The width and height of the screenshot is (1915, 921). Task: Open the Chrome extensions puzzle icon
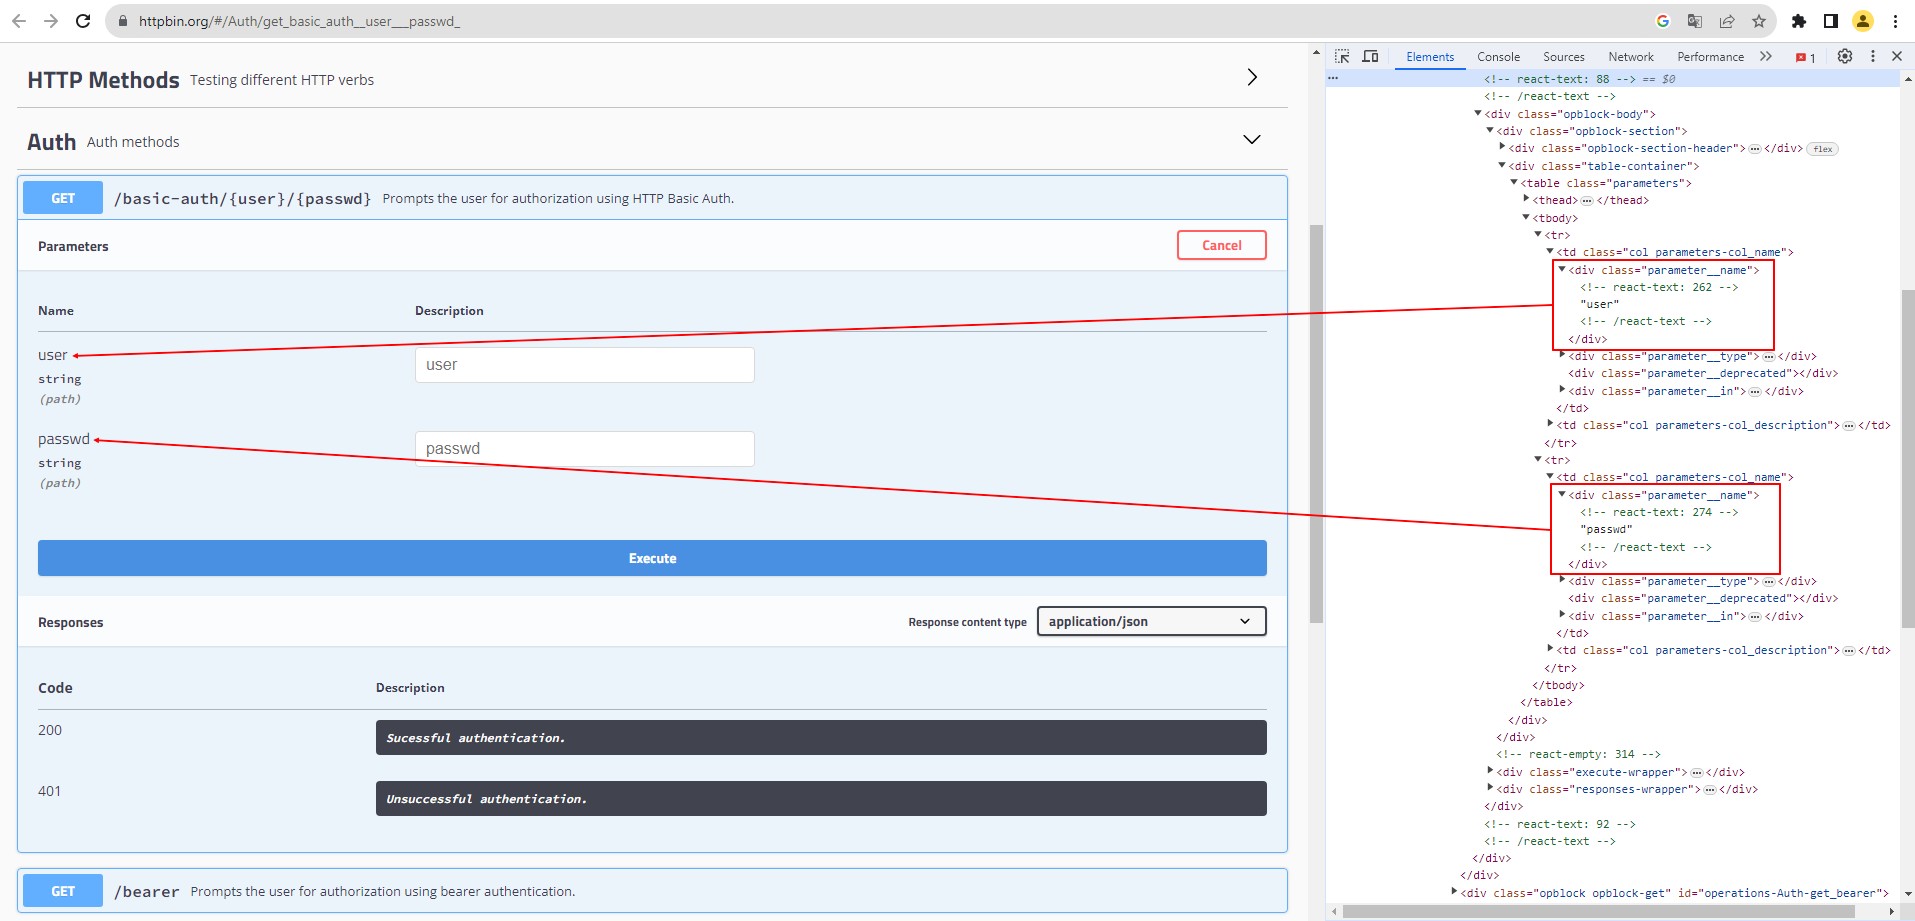coord(1799,21)
